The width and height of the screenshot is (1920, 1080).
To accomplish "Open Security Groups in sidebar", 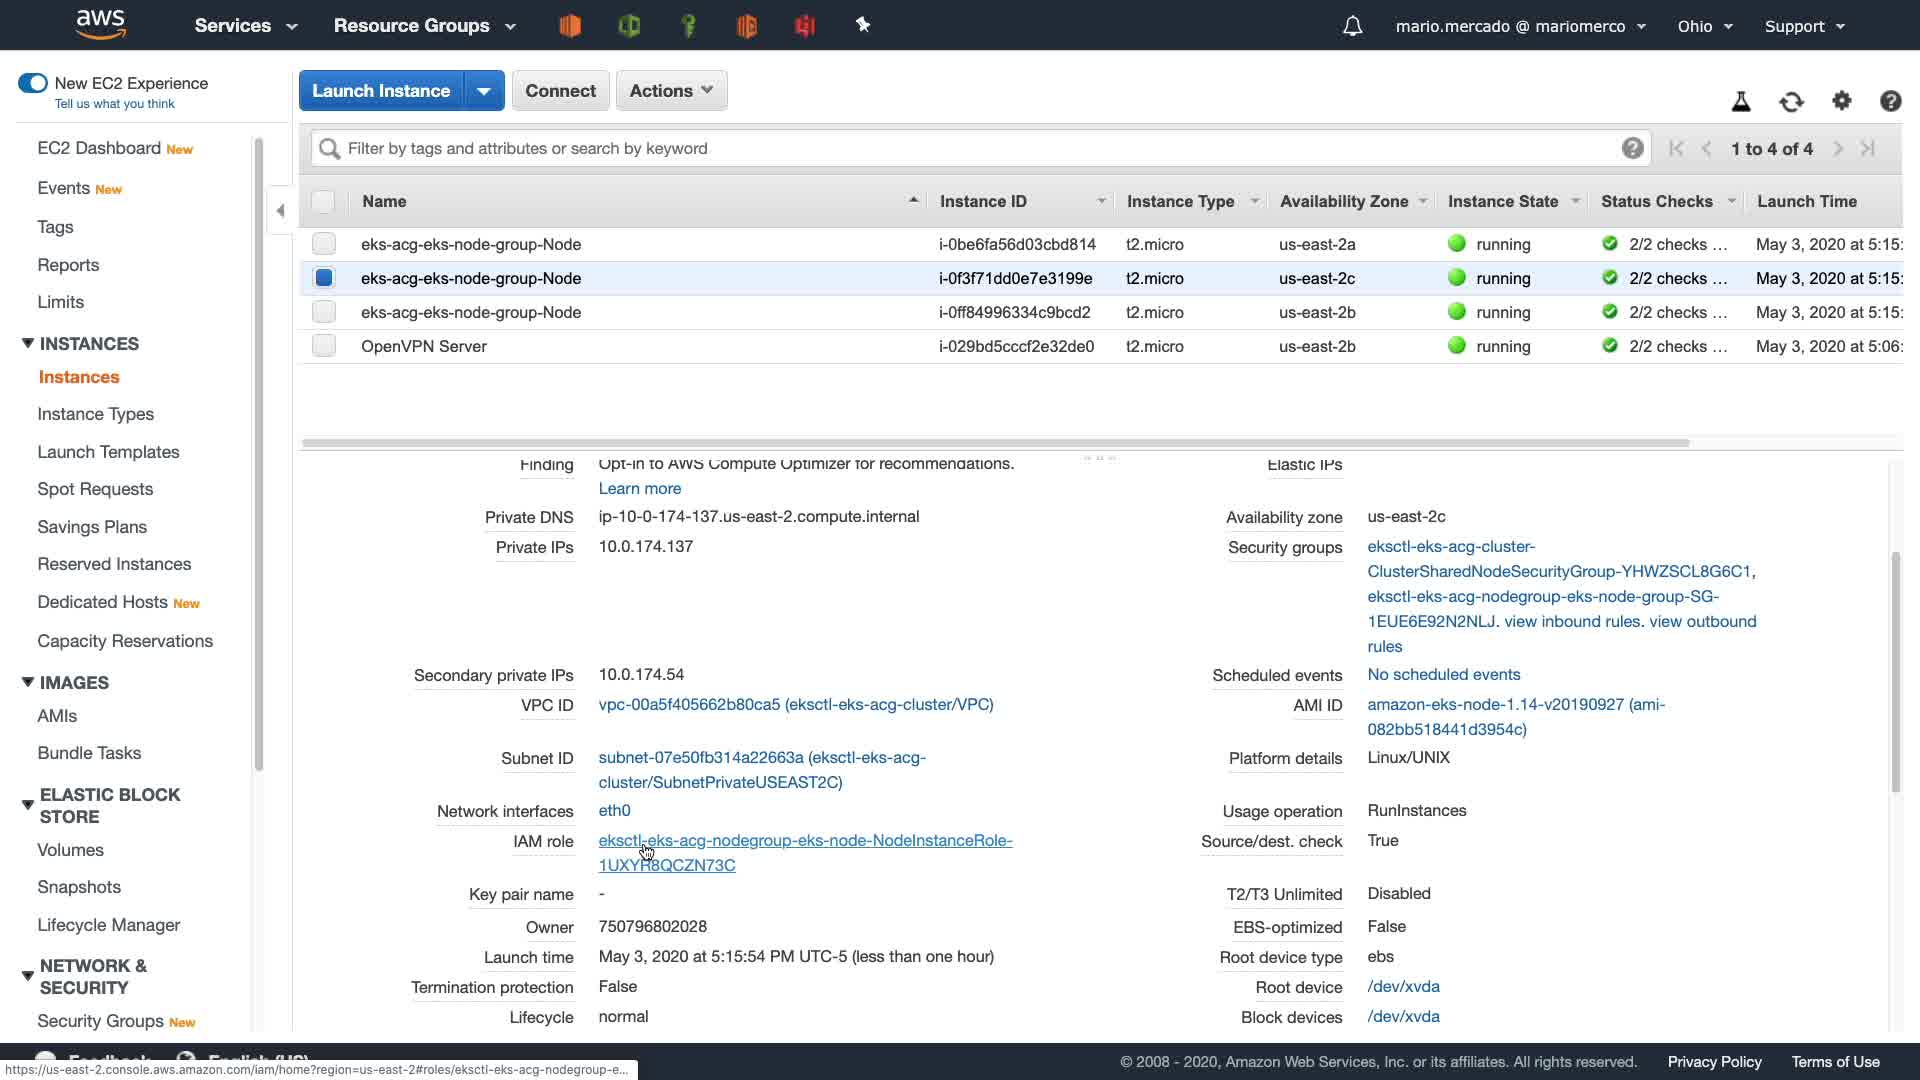I will (x=100, y=1021).
